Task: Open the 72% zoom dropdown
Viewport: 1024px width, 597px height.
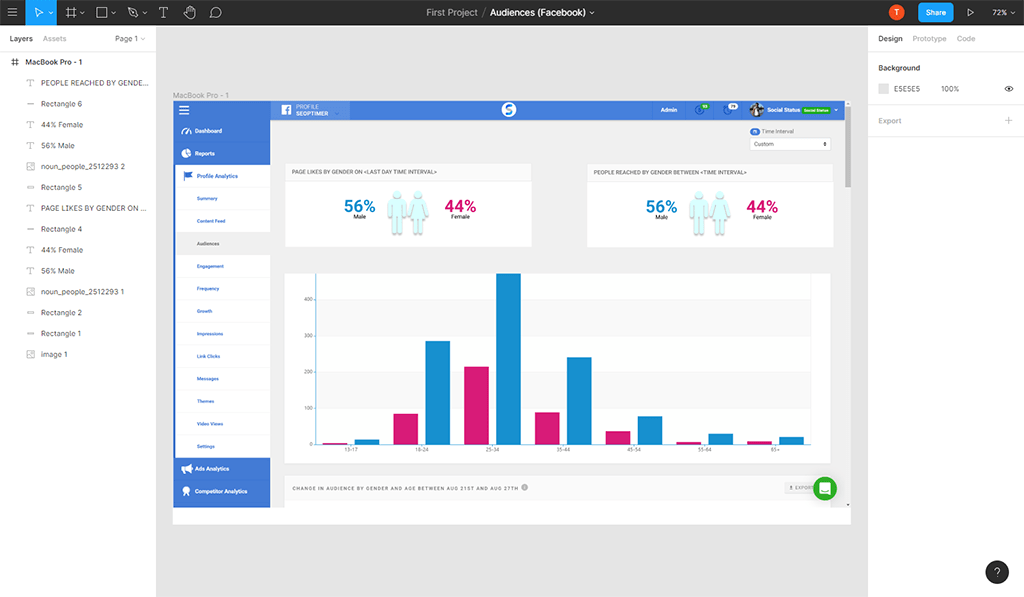Action: coord(1003,12)
